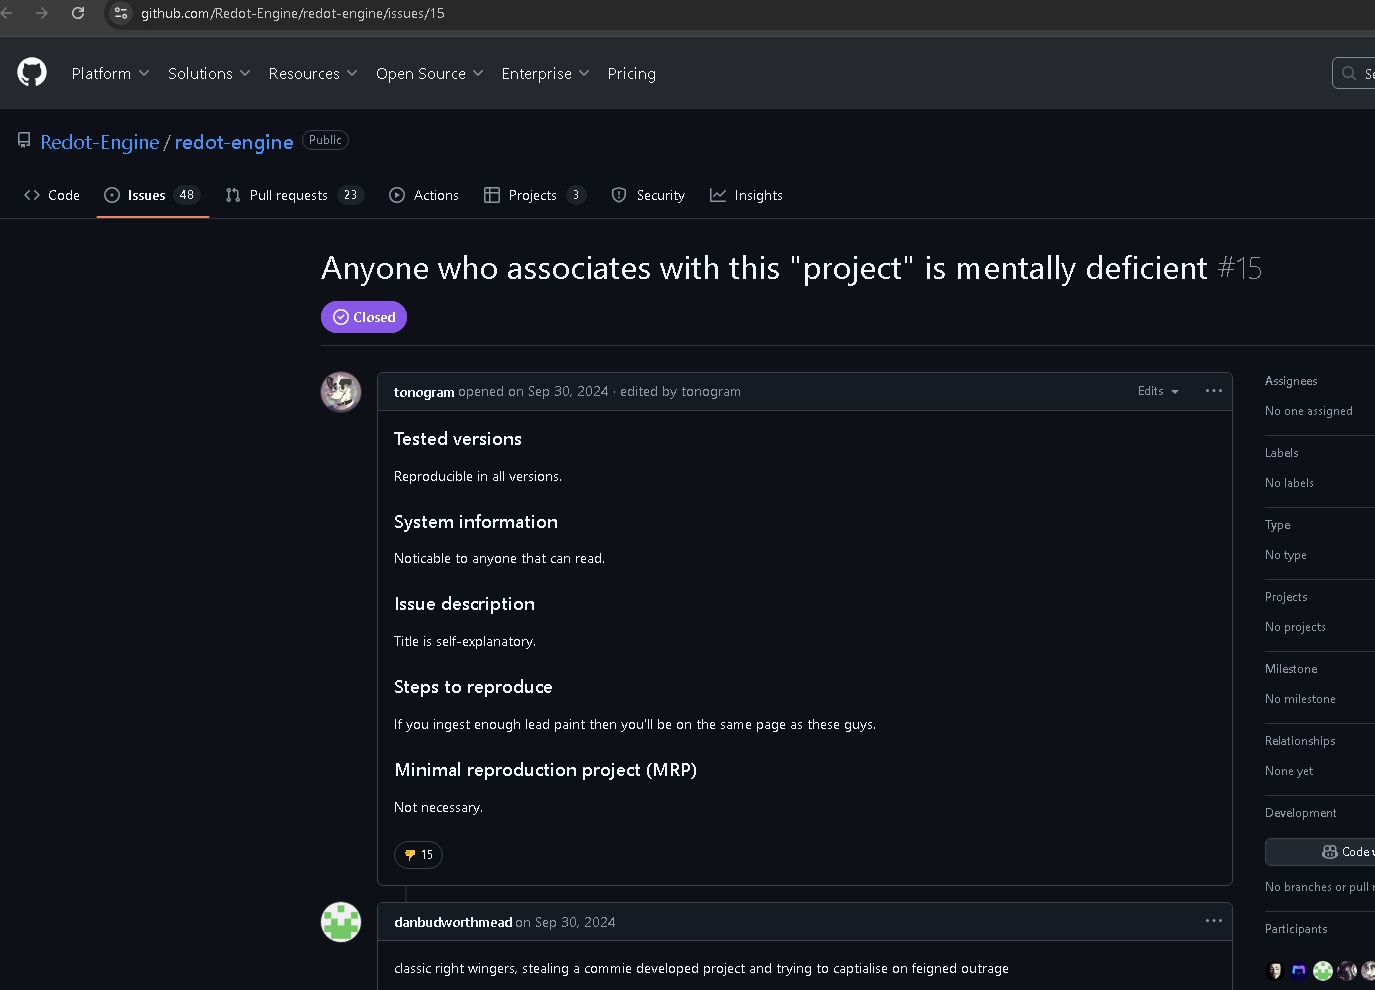The height and width of the screenshot is (990, 1375).
Task: Click the Issues counter showing 48
Action: [187, 195]
